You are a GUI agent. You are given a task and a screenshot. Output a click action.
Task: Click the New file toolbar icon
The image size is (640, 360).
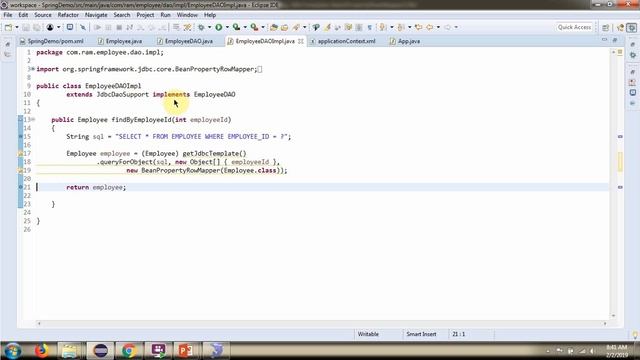pos(8,27)
